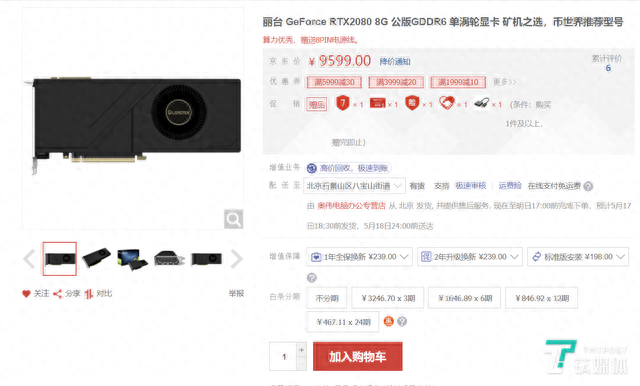Click the 加入购物车 add to cart button
This screenshot has height=386, width=640.
358,357
